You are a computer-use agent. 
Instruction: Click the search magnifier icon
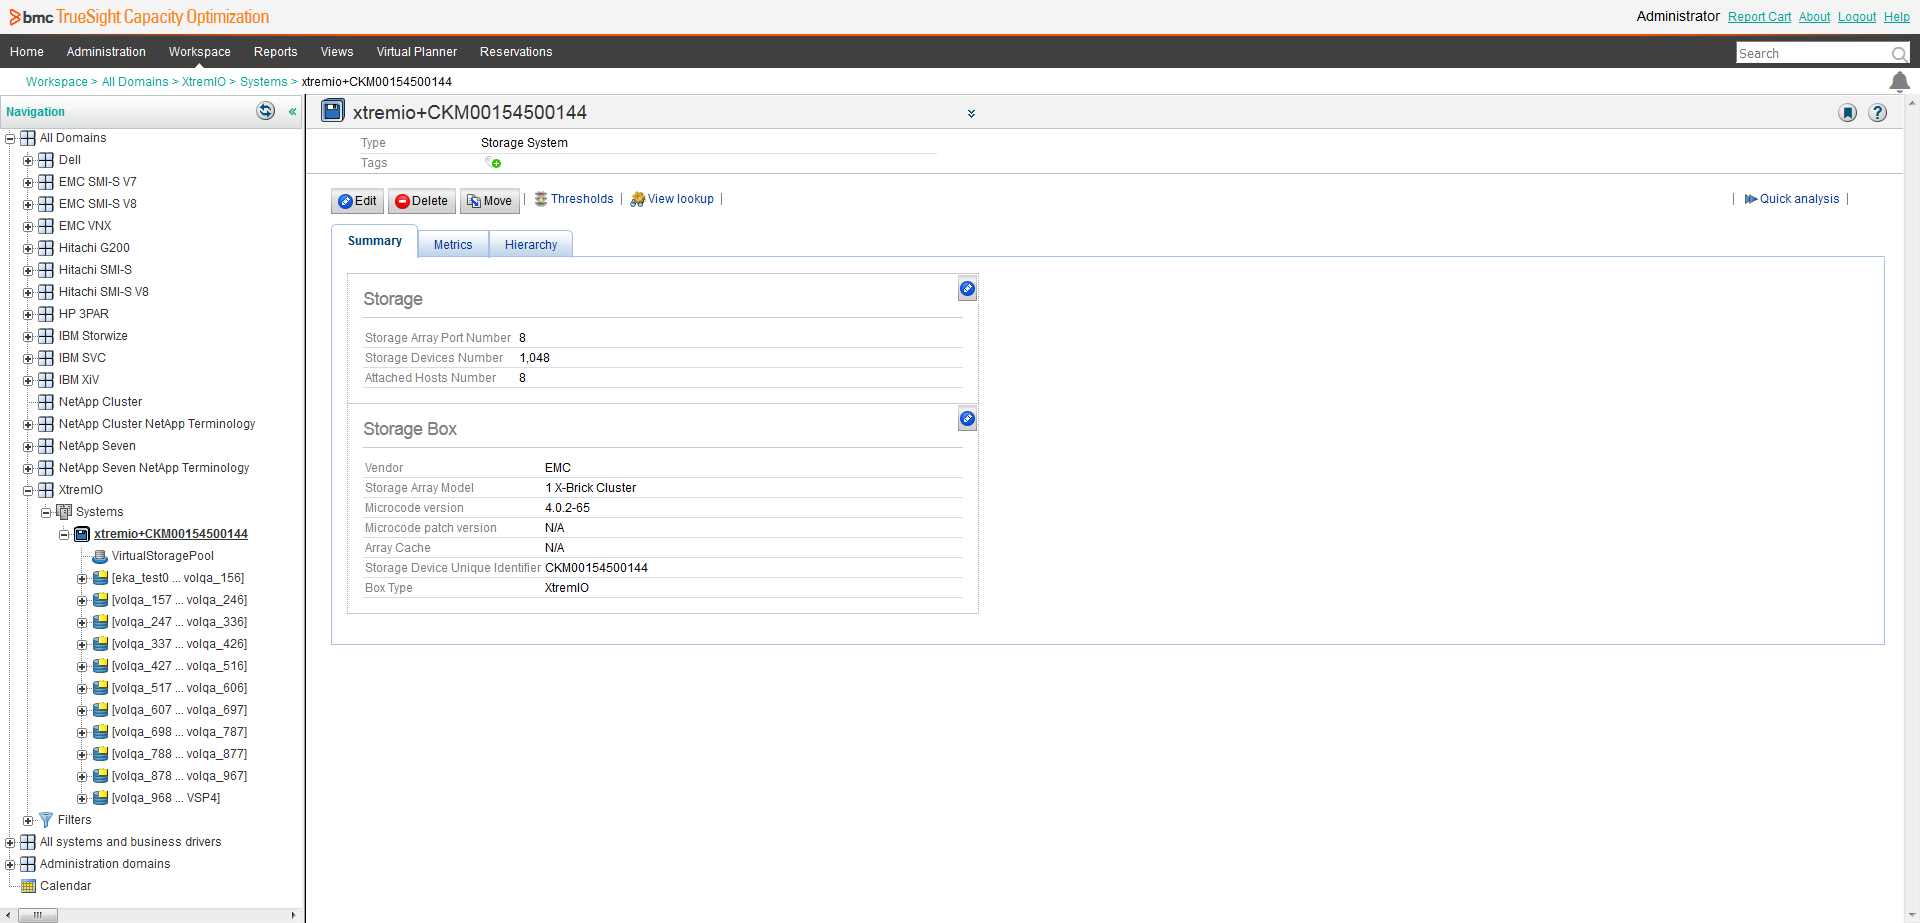click(x=1898, y=54)
